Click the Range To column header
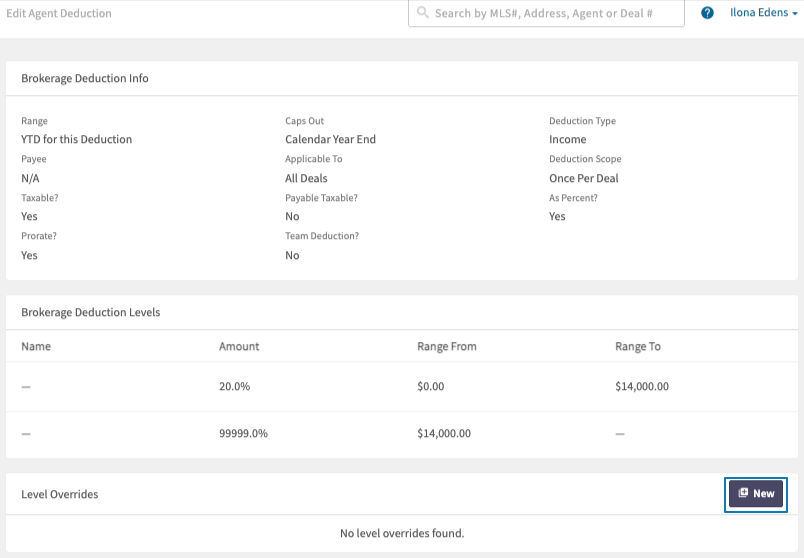 pyautogui.click(x=638, y=346)
